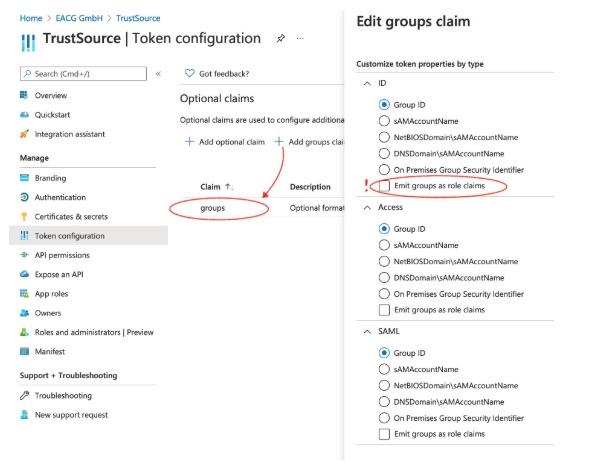Open API permissions in the sidebar

coord(62,255)
